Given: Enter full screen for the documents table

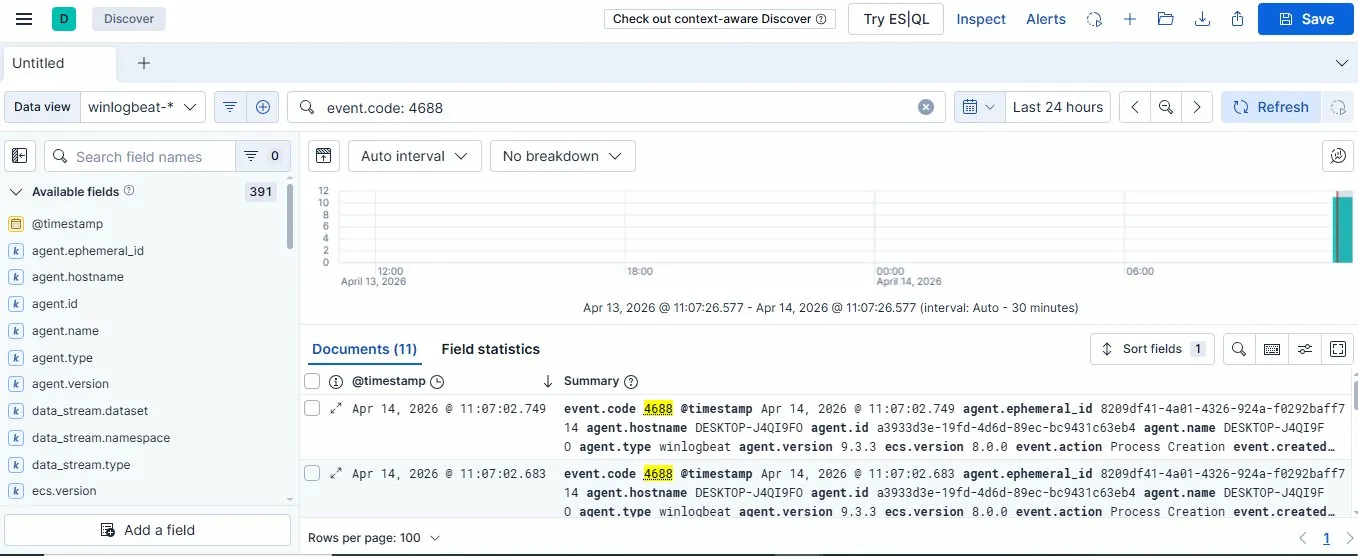Looking at the screenshot, I should click(1338, 349).
